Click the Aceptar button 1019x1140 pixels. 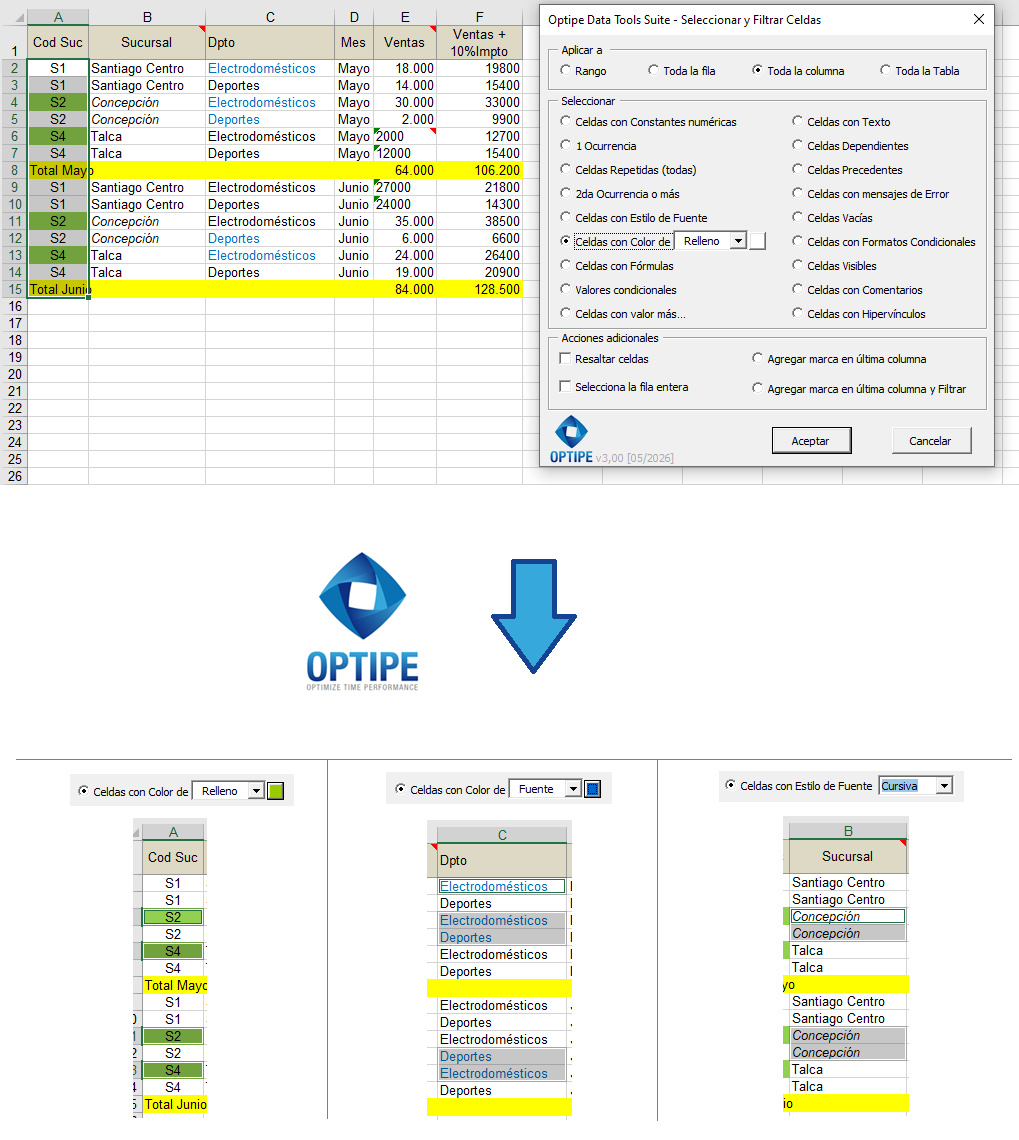coord(811,441)
